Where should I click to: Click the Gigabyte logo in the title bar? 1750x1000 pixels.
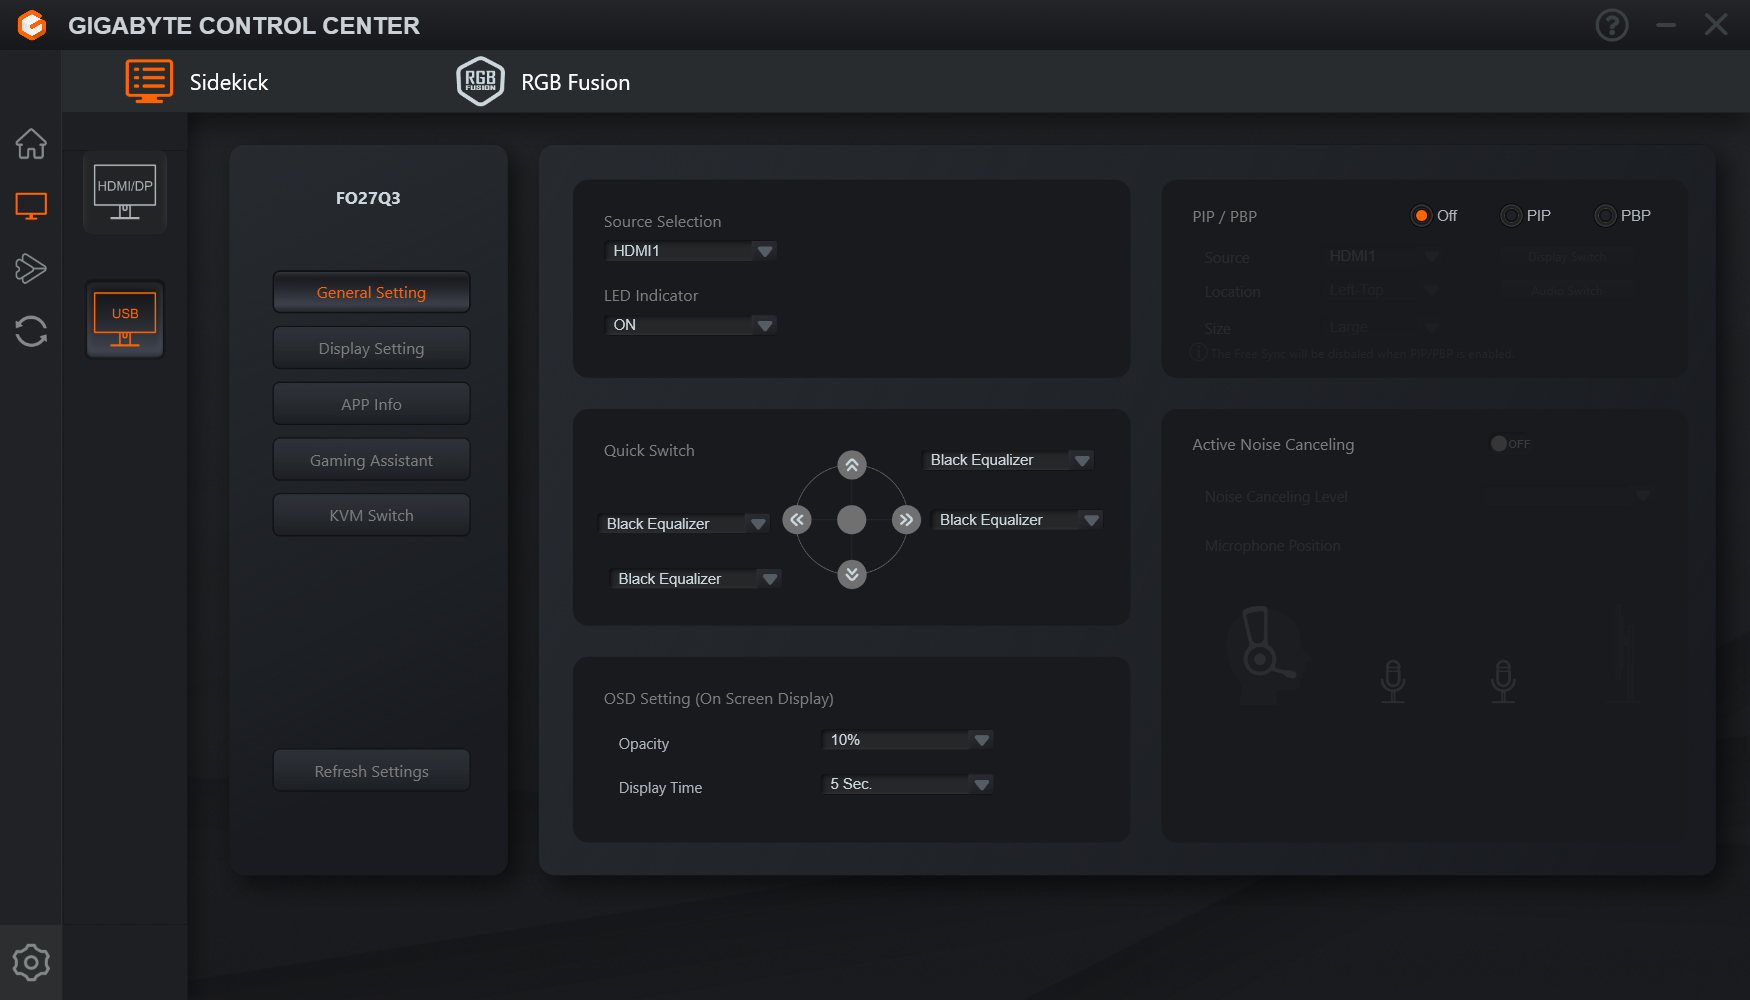click(x=32, y=25)
